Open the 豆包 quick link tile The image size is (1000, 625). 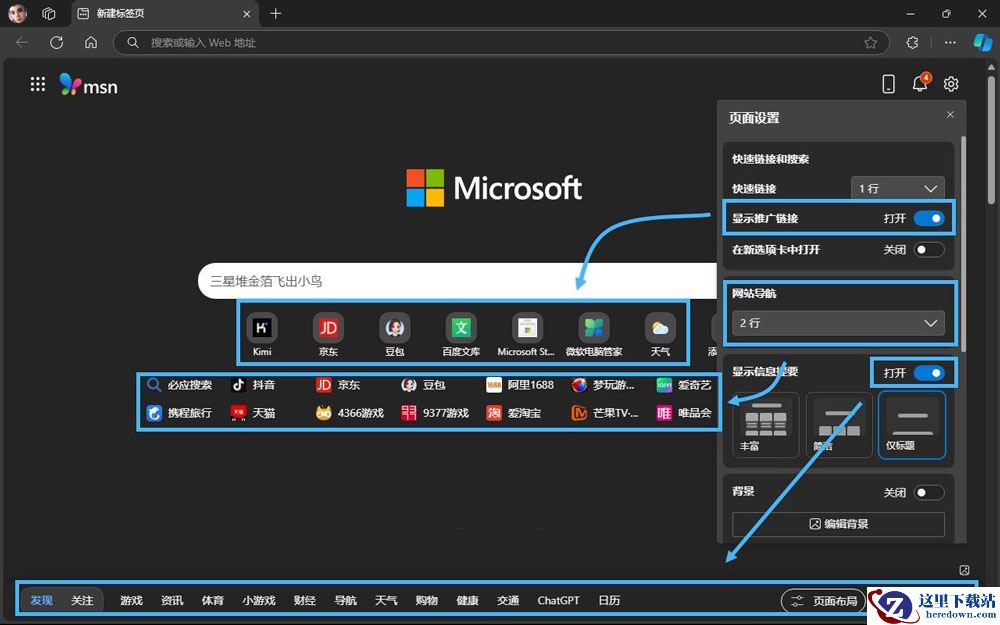point(395,334)
